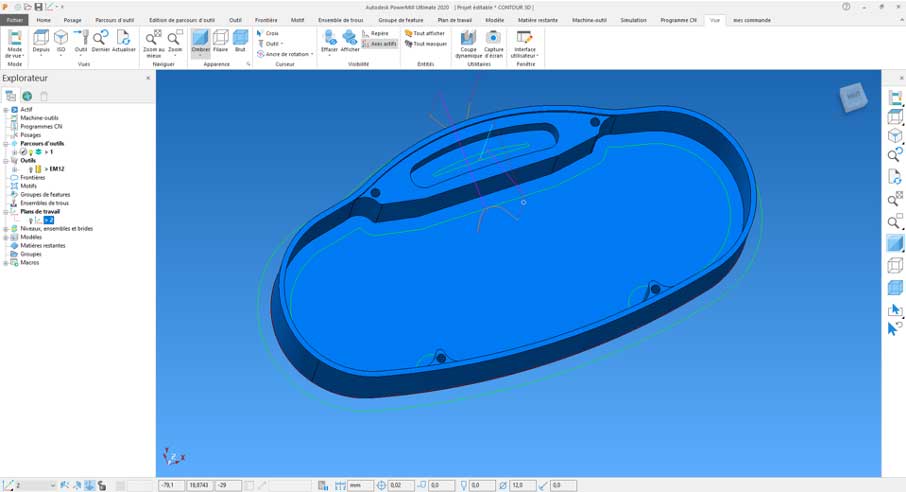Toggle the Axes actifs visibility option

[x=379, y=44]
